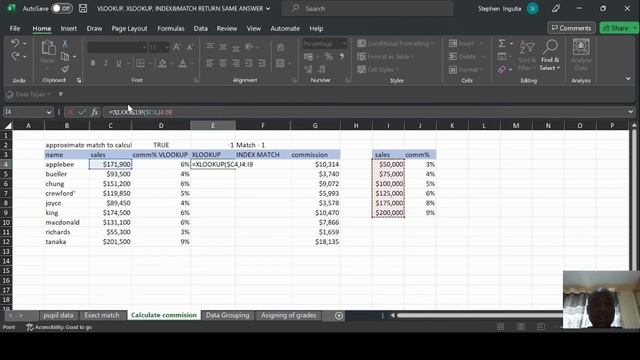Click the Wrap Text icon
The image size is (640, 360).
(280, 47)
